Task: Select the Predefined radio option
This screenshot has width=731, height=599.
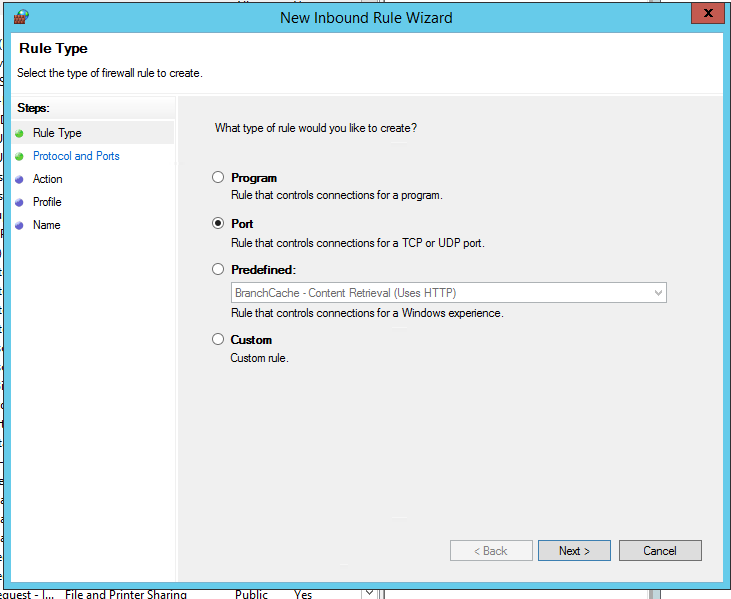Action: coord(218,270)
